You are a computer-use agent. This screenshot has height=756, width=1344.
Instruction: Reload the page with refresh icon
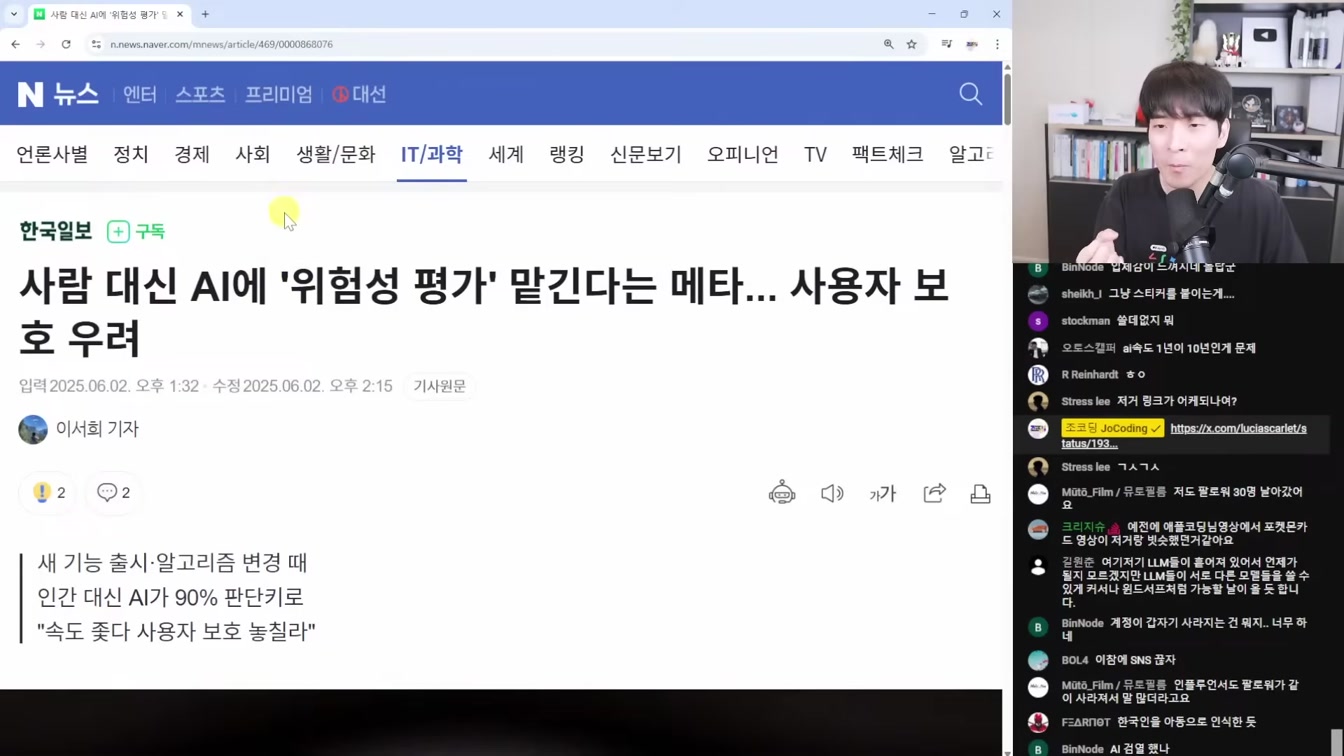point(66,44)
